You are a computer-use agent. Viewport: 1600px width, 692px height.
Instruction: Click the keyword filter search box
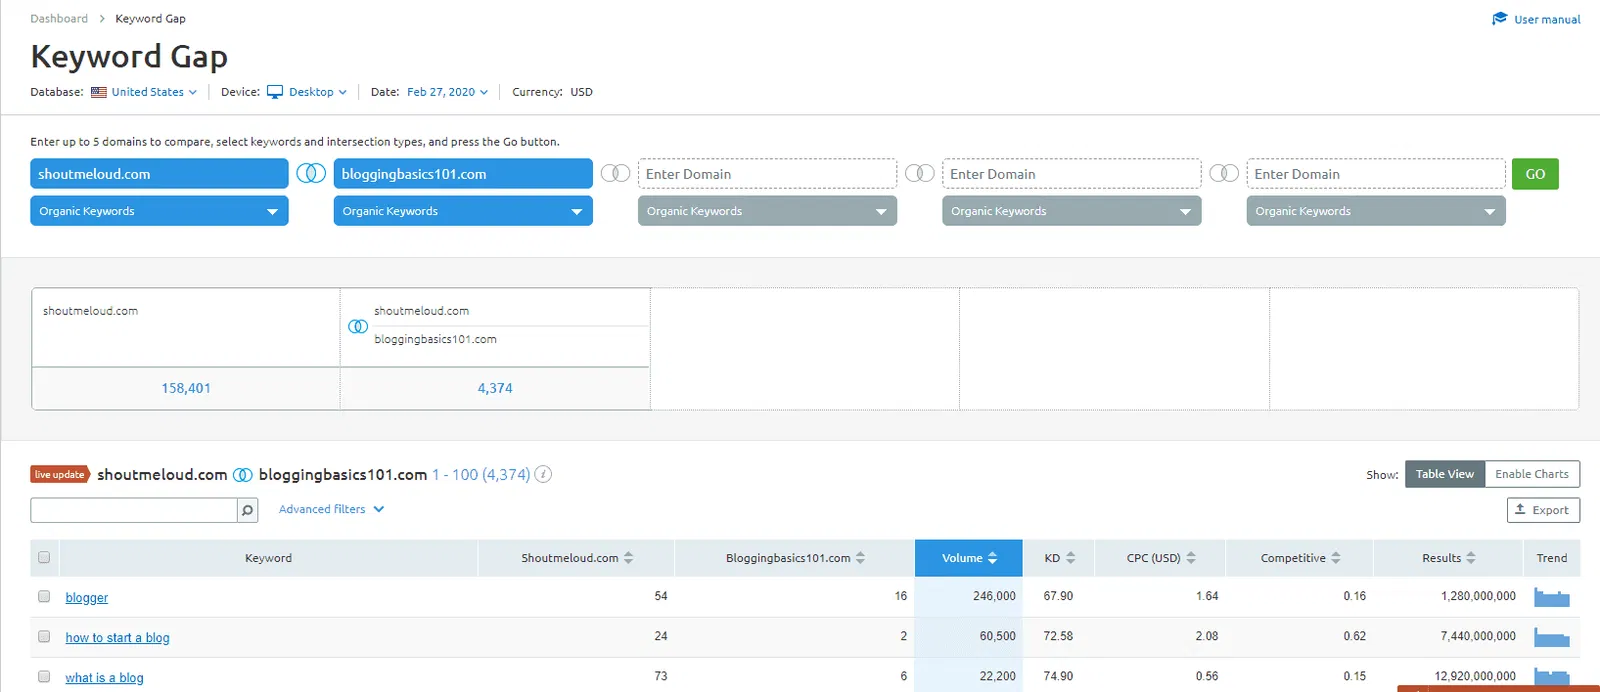point(134,510)
